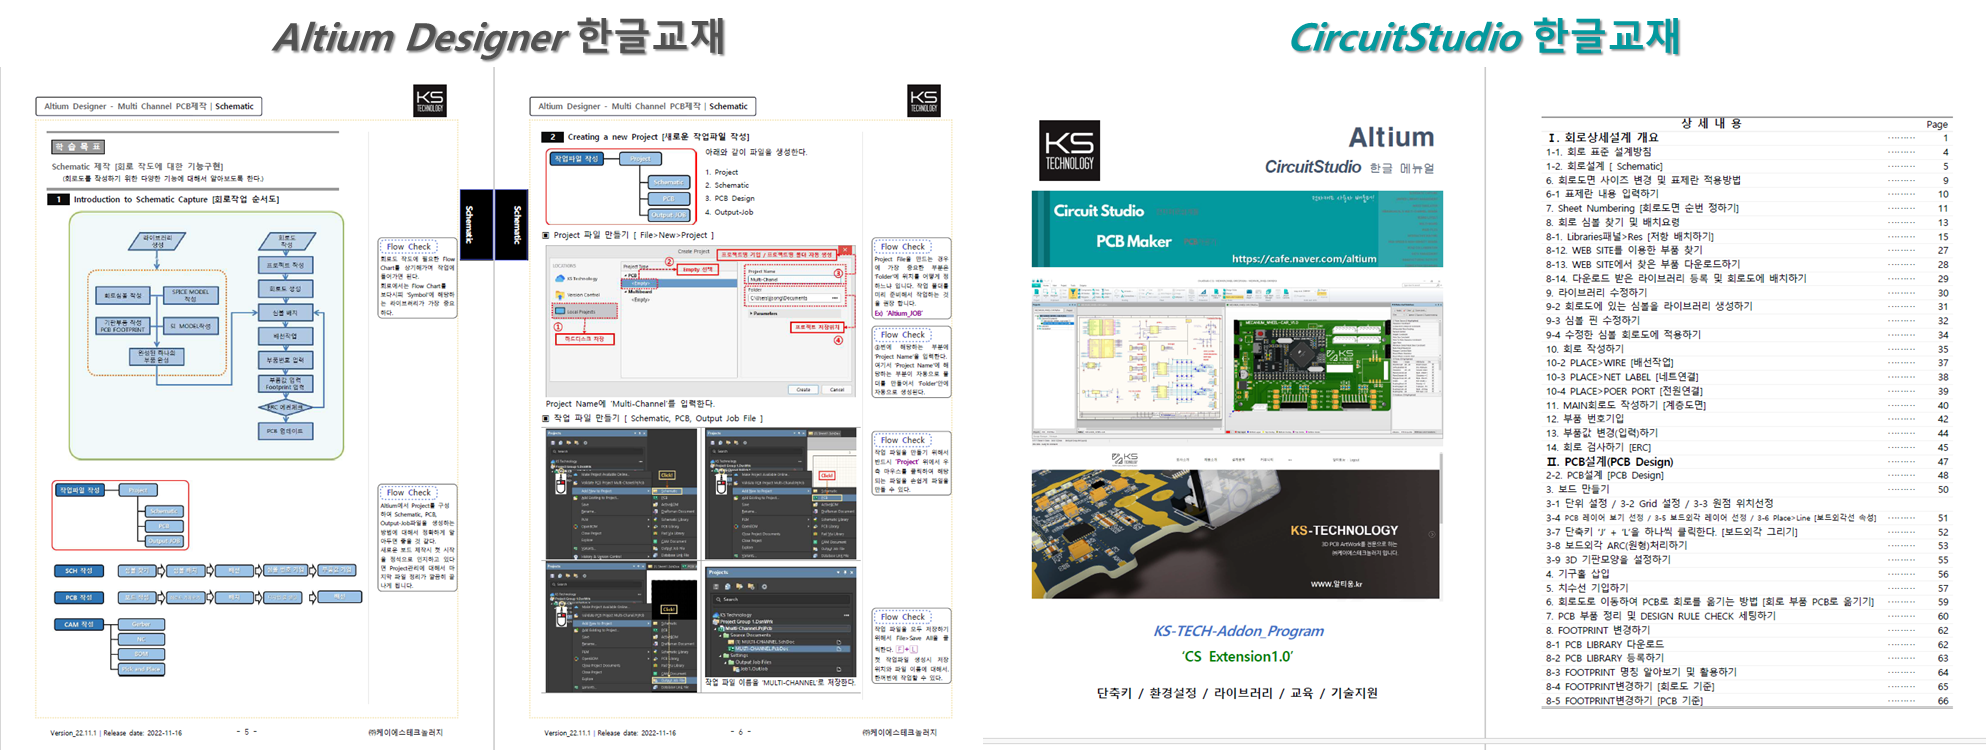Screen dimensions: 1986x750
Task: Click contents entry '10. 회로 작성하기'
Action: (1585, 349)
